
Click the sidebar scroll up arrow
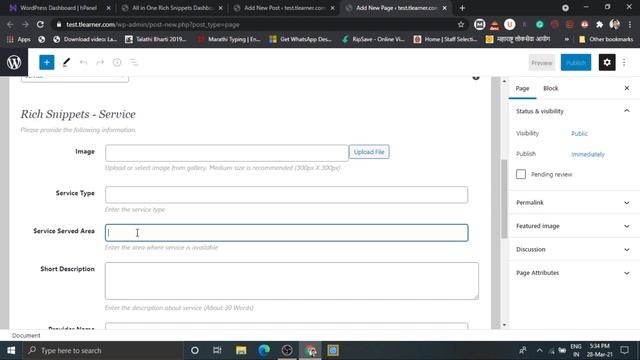(x=504, y=81)
